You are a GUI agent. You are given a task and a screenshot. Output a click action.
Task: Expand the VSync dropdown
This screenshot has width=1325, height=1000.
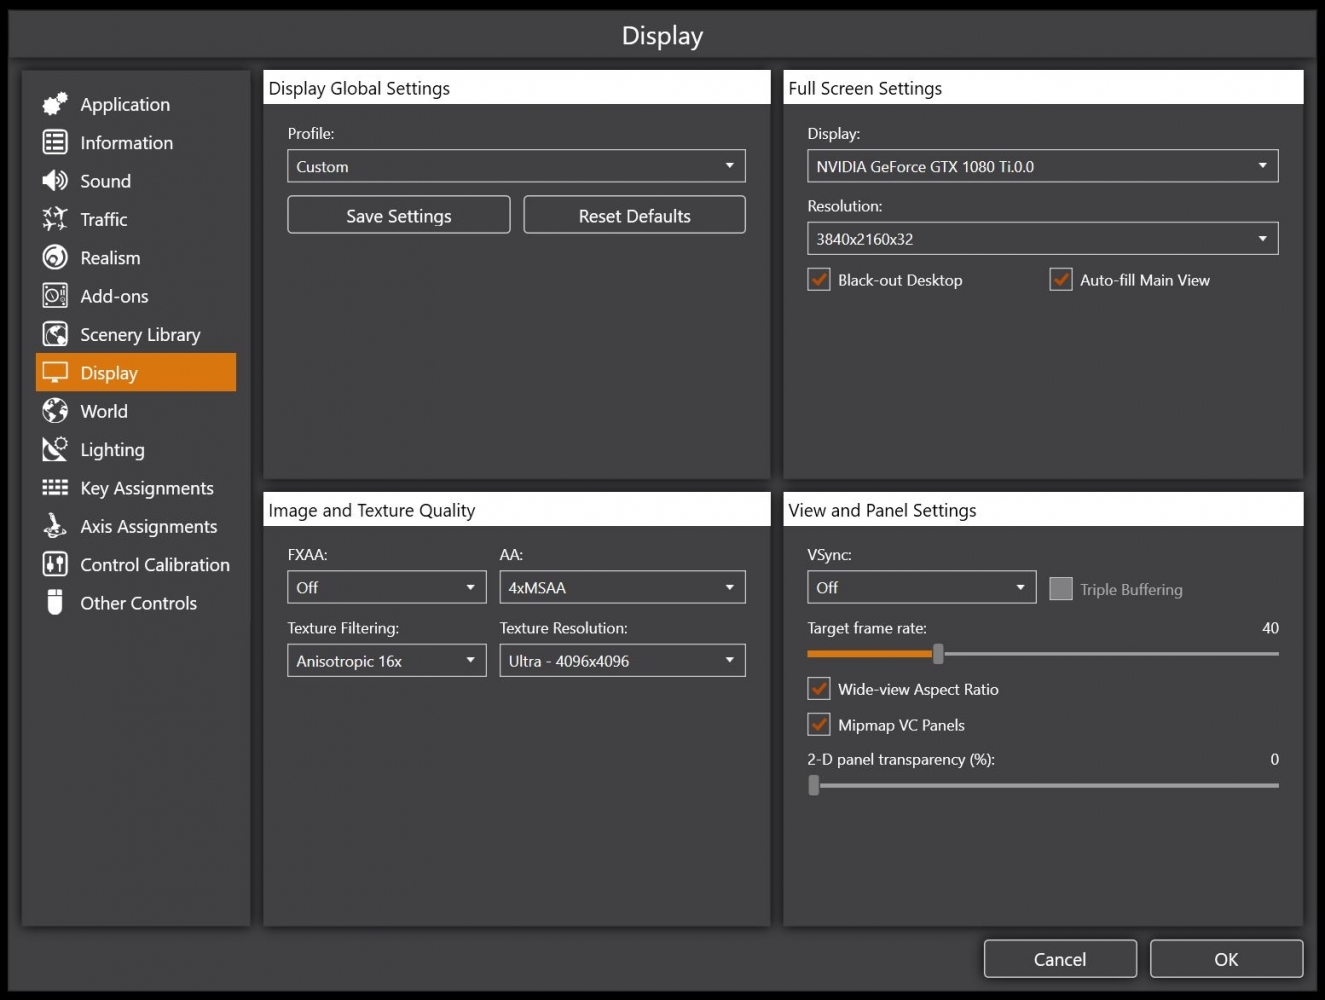click(922, 587)
